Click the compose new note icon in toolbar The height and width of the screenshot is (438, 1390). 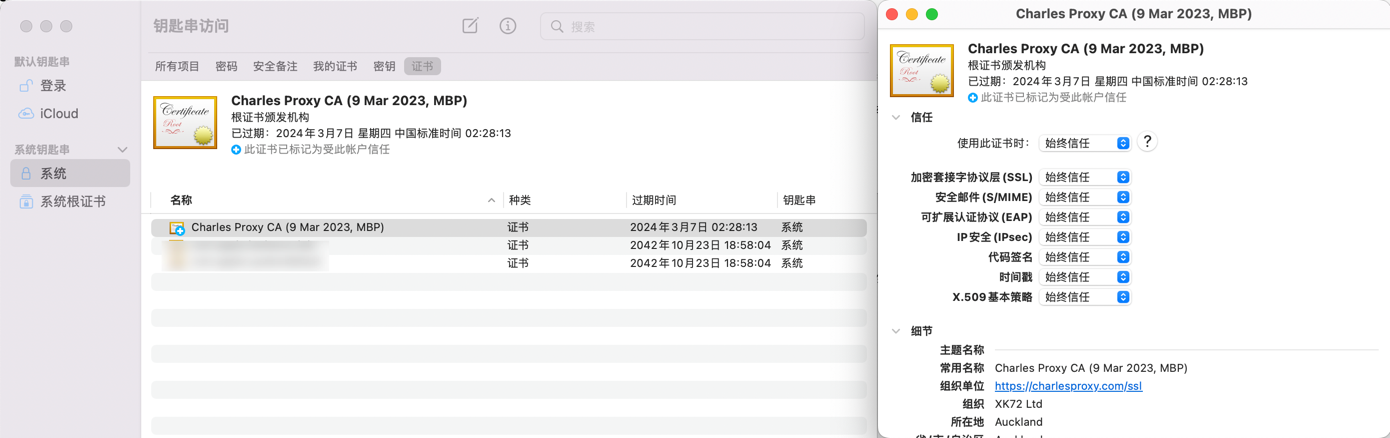(470, 26)
